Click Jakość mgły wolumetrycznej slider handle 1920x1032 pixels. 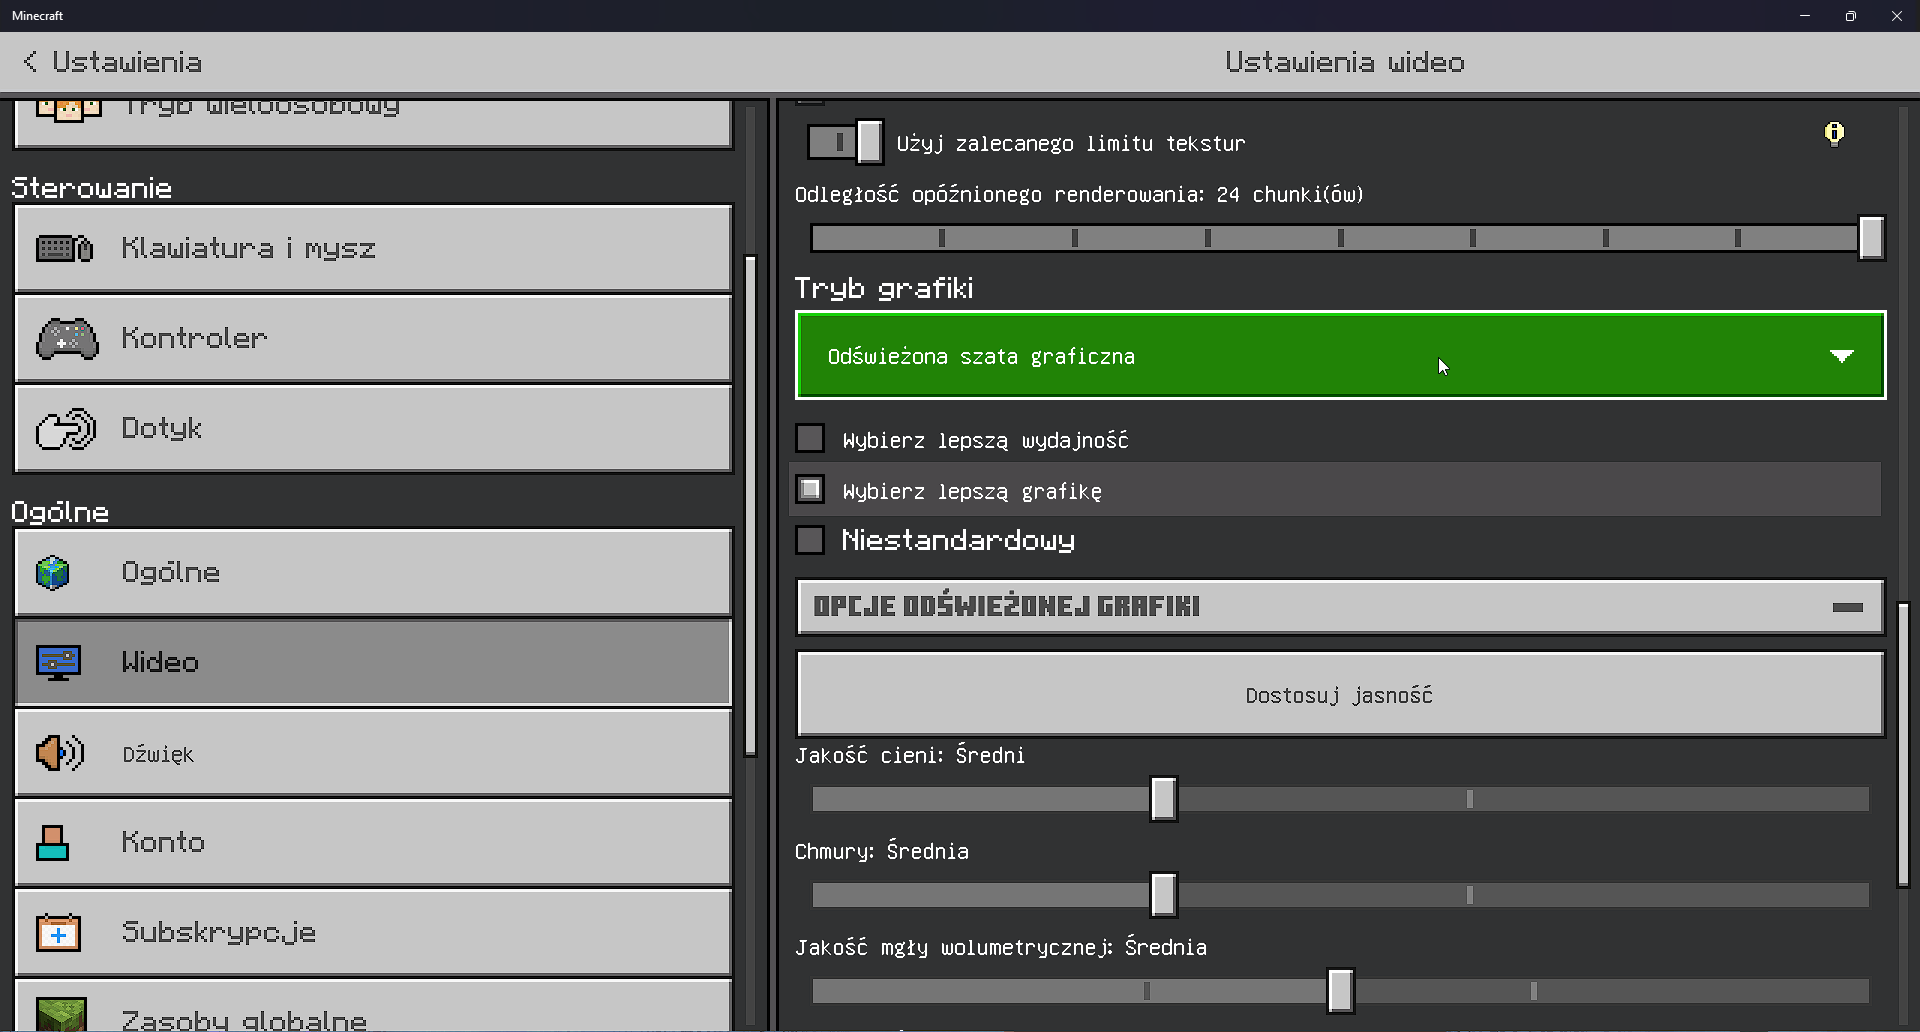click(x=1340, y=991)
